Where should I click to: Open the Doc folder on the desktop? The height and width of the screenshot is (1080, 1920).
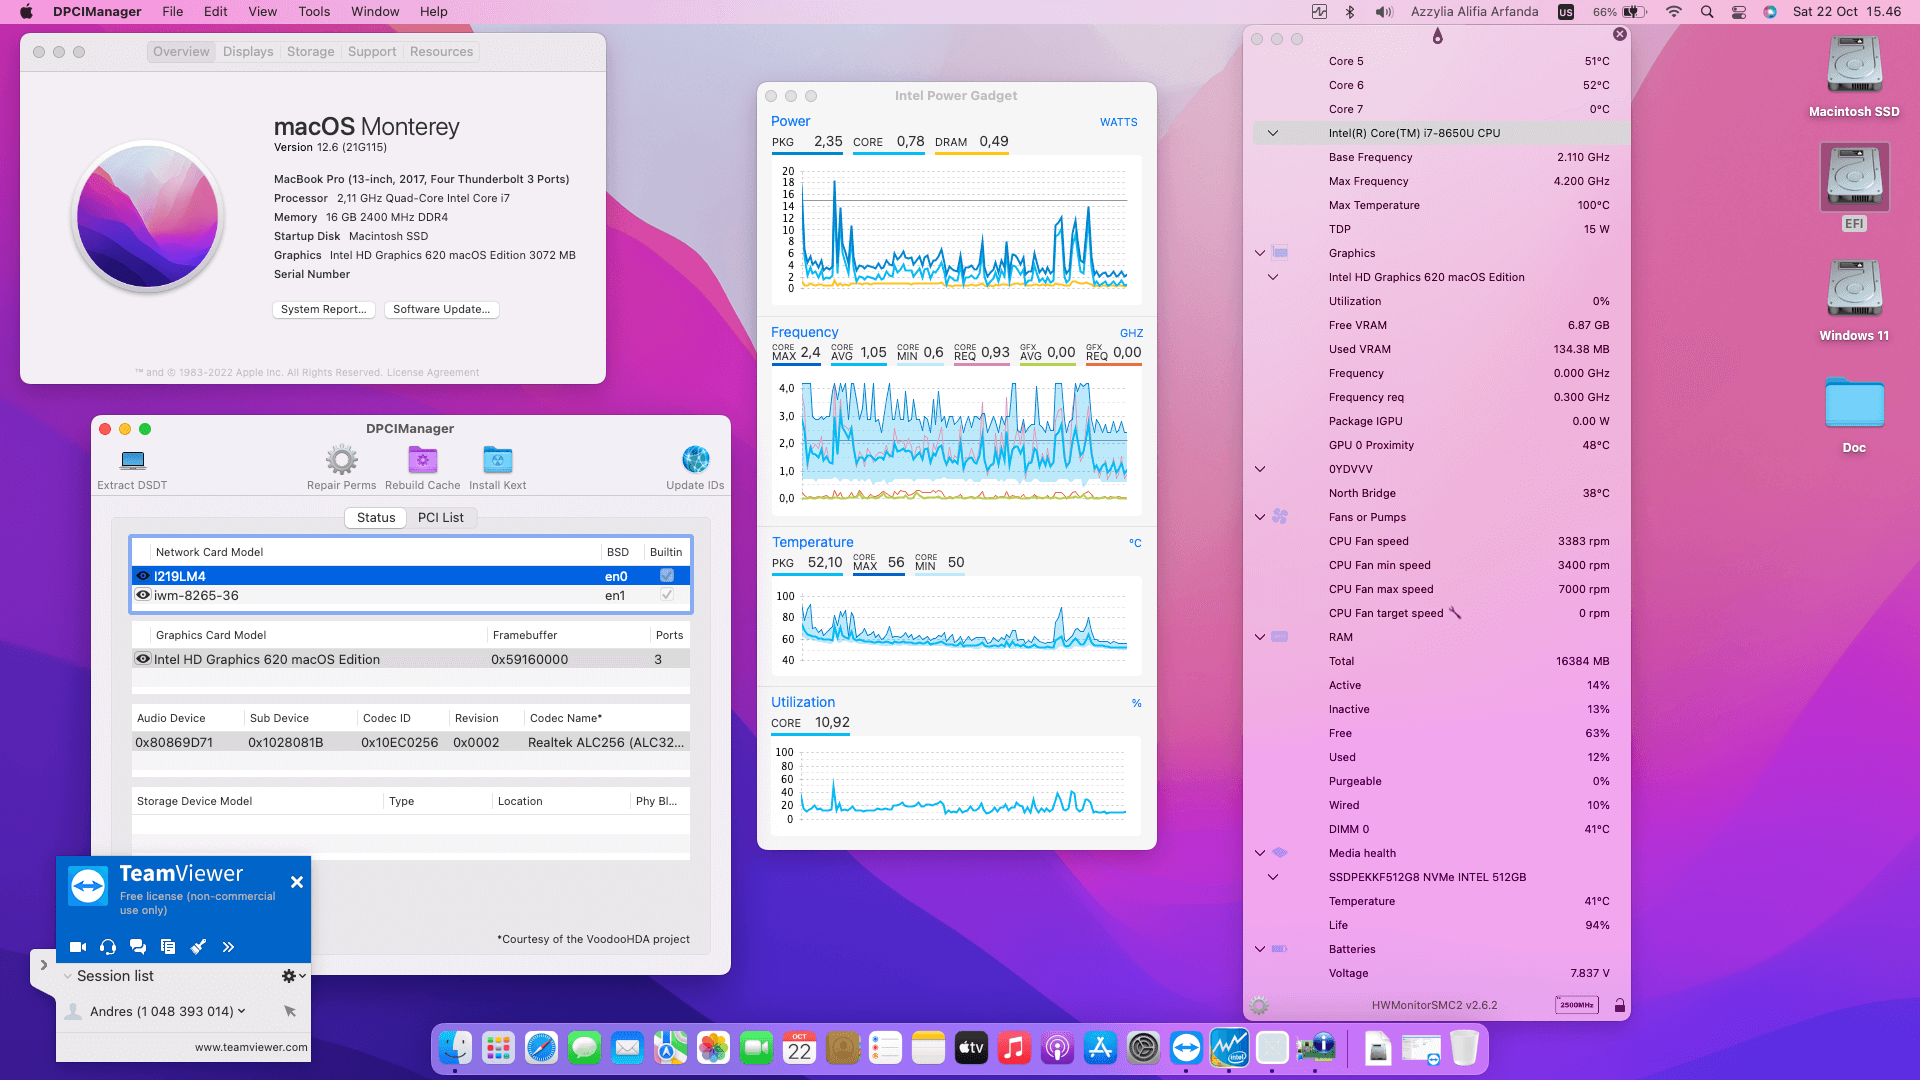[x=1854, y=403]
